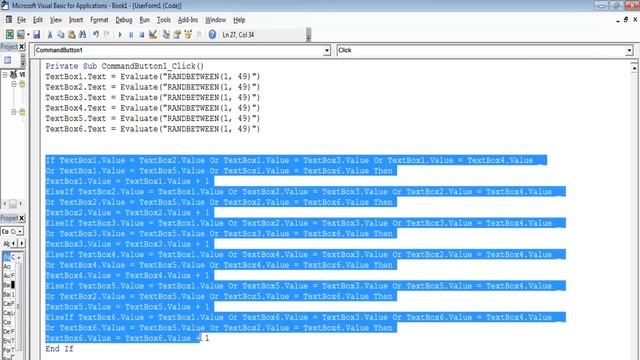Open the Edit menu
Screen dimensions: 640x360
(38, 20)
